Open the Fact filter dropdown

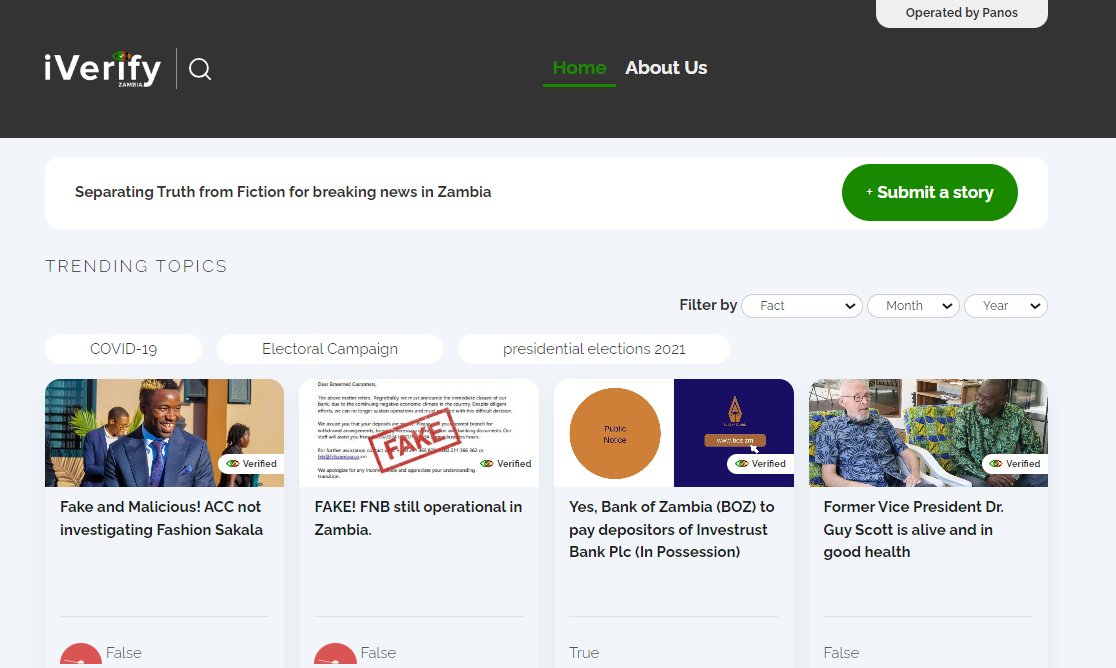pyautogui.click(x=802, y=306)
